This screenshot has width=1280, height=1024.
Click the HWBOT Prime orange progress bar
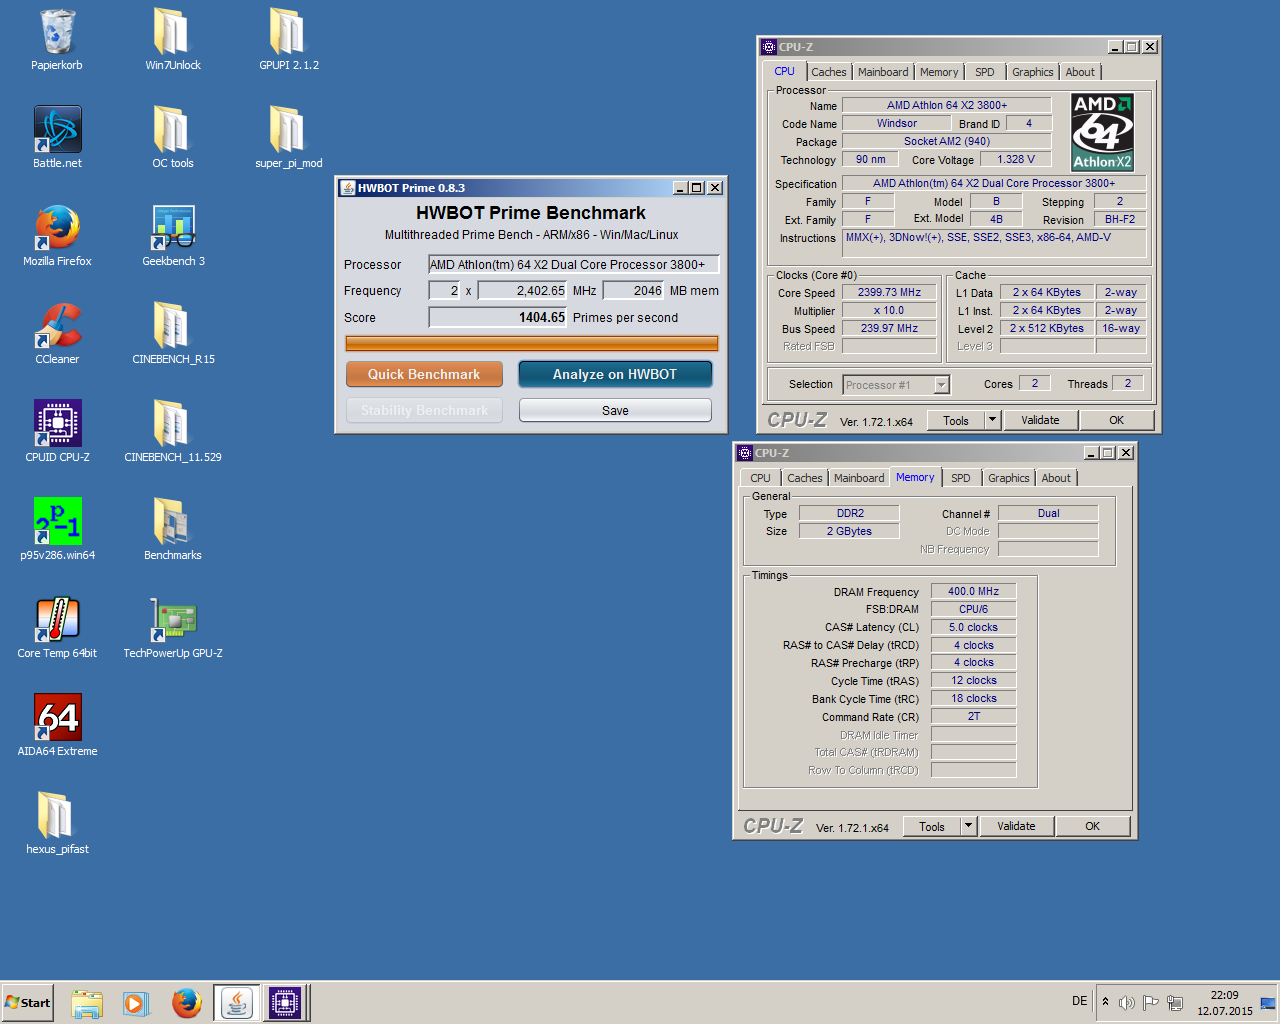(x=532, y=343)
